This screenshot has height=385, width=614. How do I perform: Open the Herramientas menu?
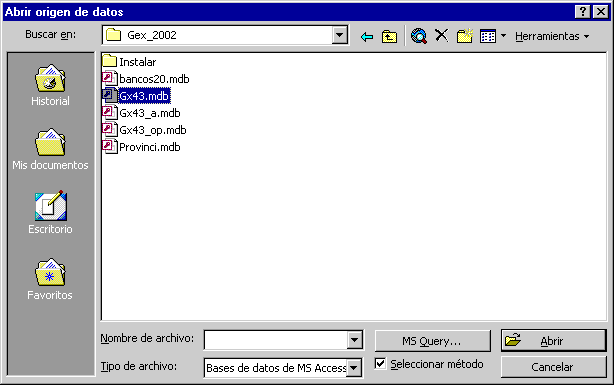pos(552,36)
